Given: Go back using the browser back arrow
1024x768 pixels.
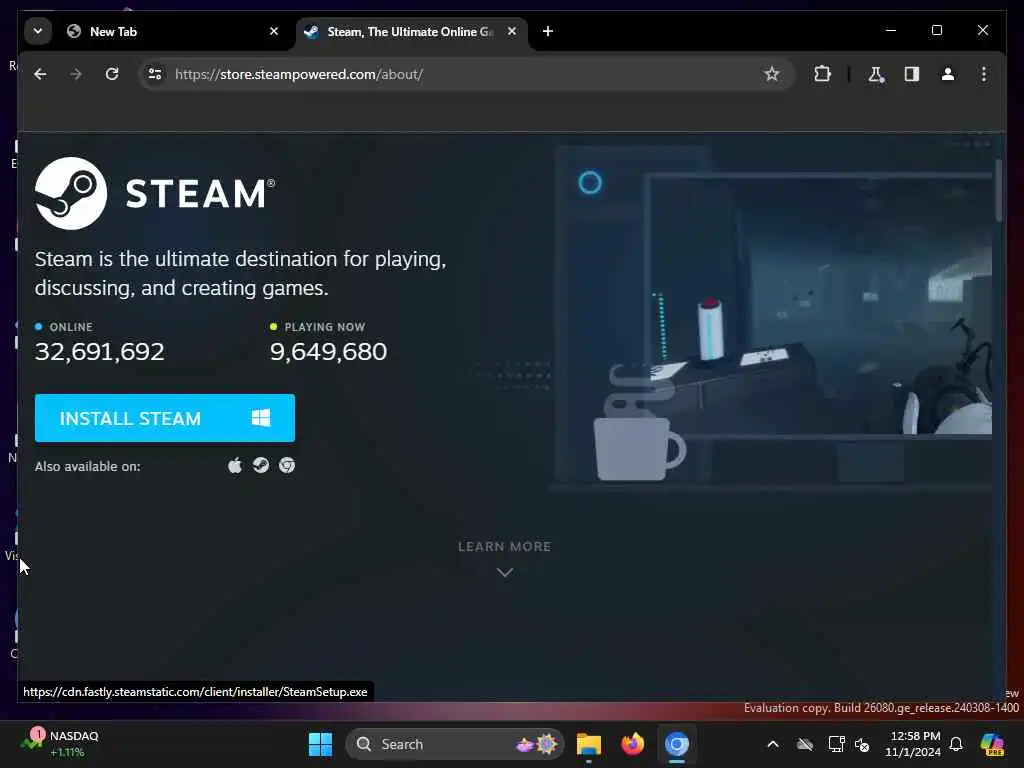Looking at the screenshot, I should click(40, 74).
